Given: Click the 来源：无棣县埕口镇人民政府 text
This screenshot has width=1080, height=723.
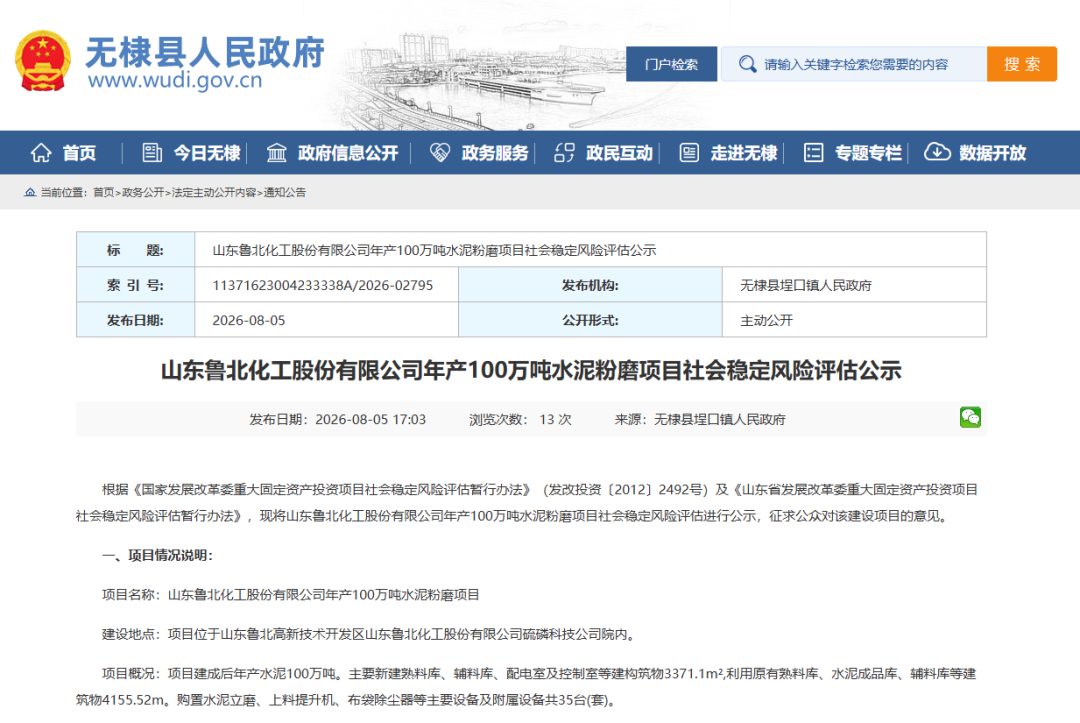Looking at the screenshot, I should pyautogui.click(x=700, y=419).
